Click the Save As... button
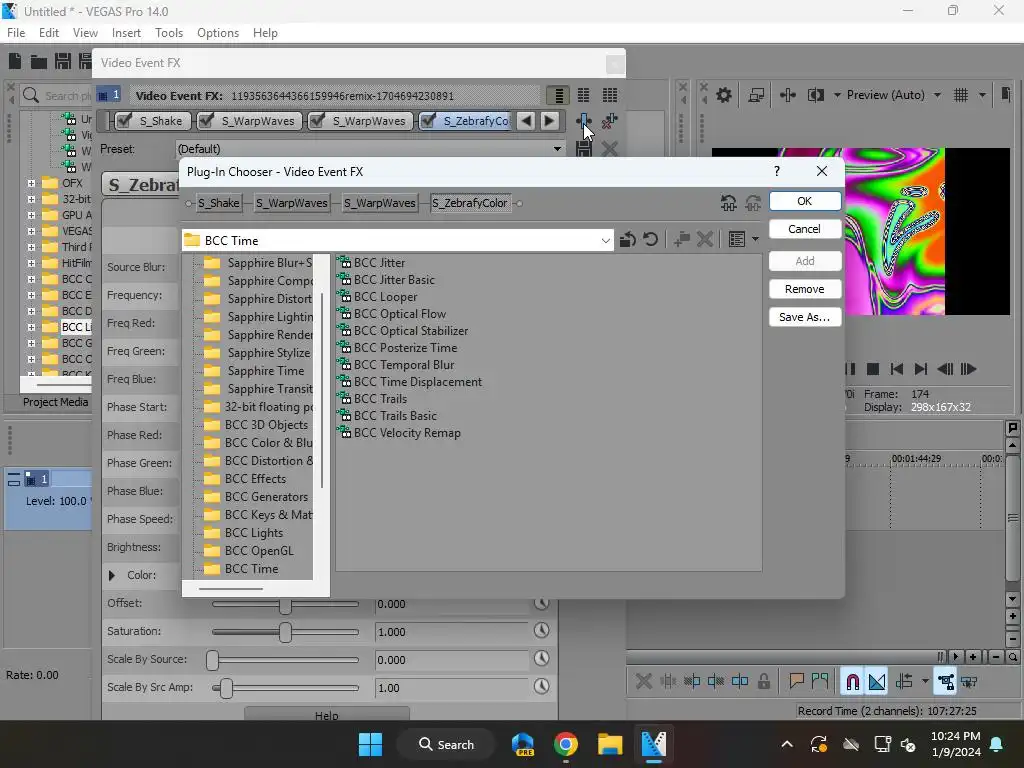 point(805,317)
